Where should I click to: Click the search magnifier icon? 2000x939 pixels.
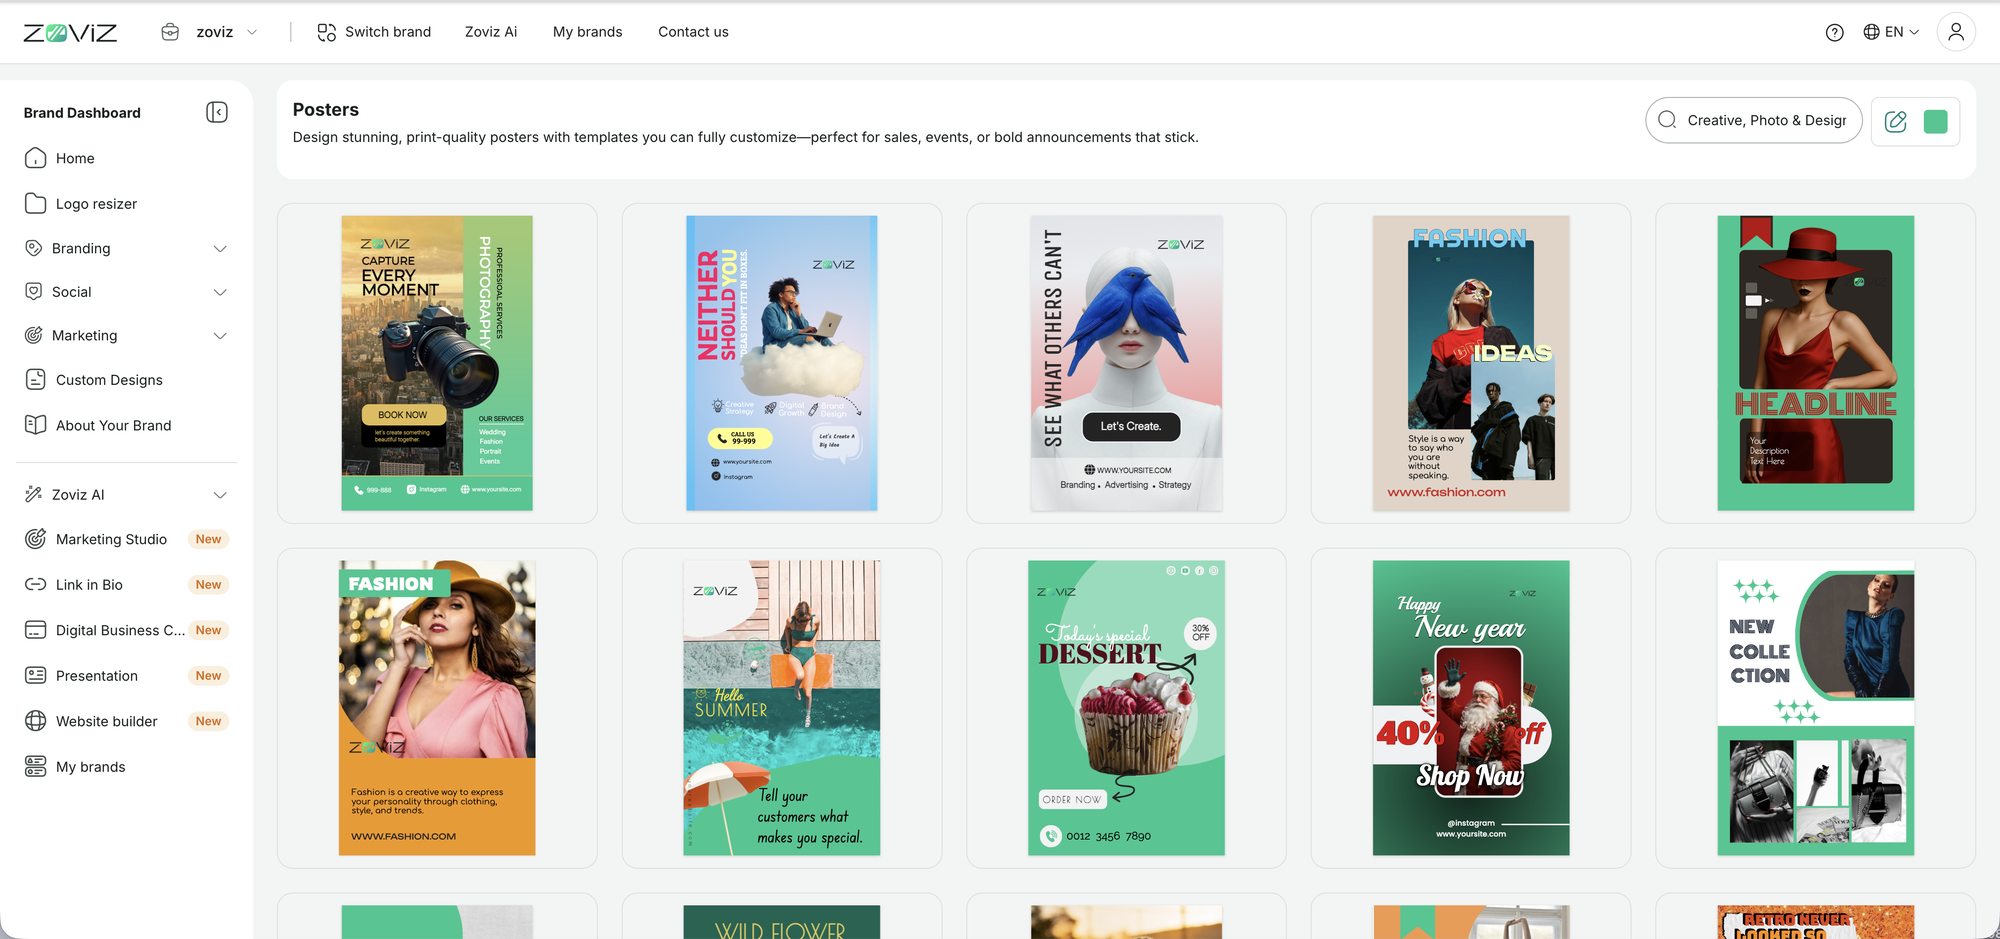(1667, 120)
